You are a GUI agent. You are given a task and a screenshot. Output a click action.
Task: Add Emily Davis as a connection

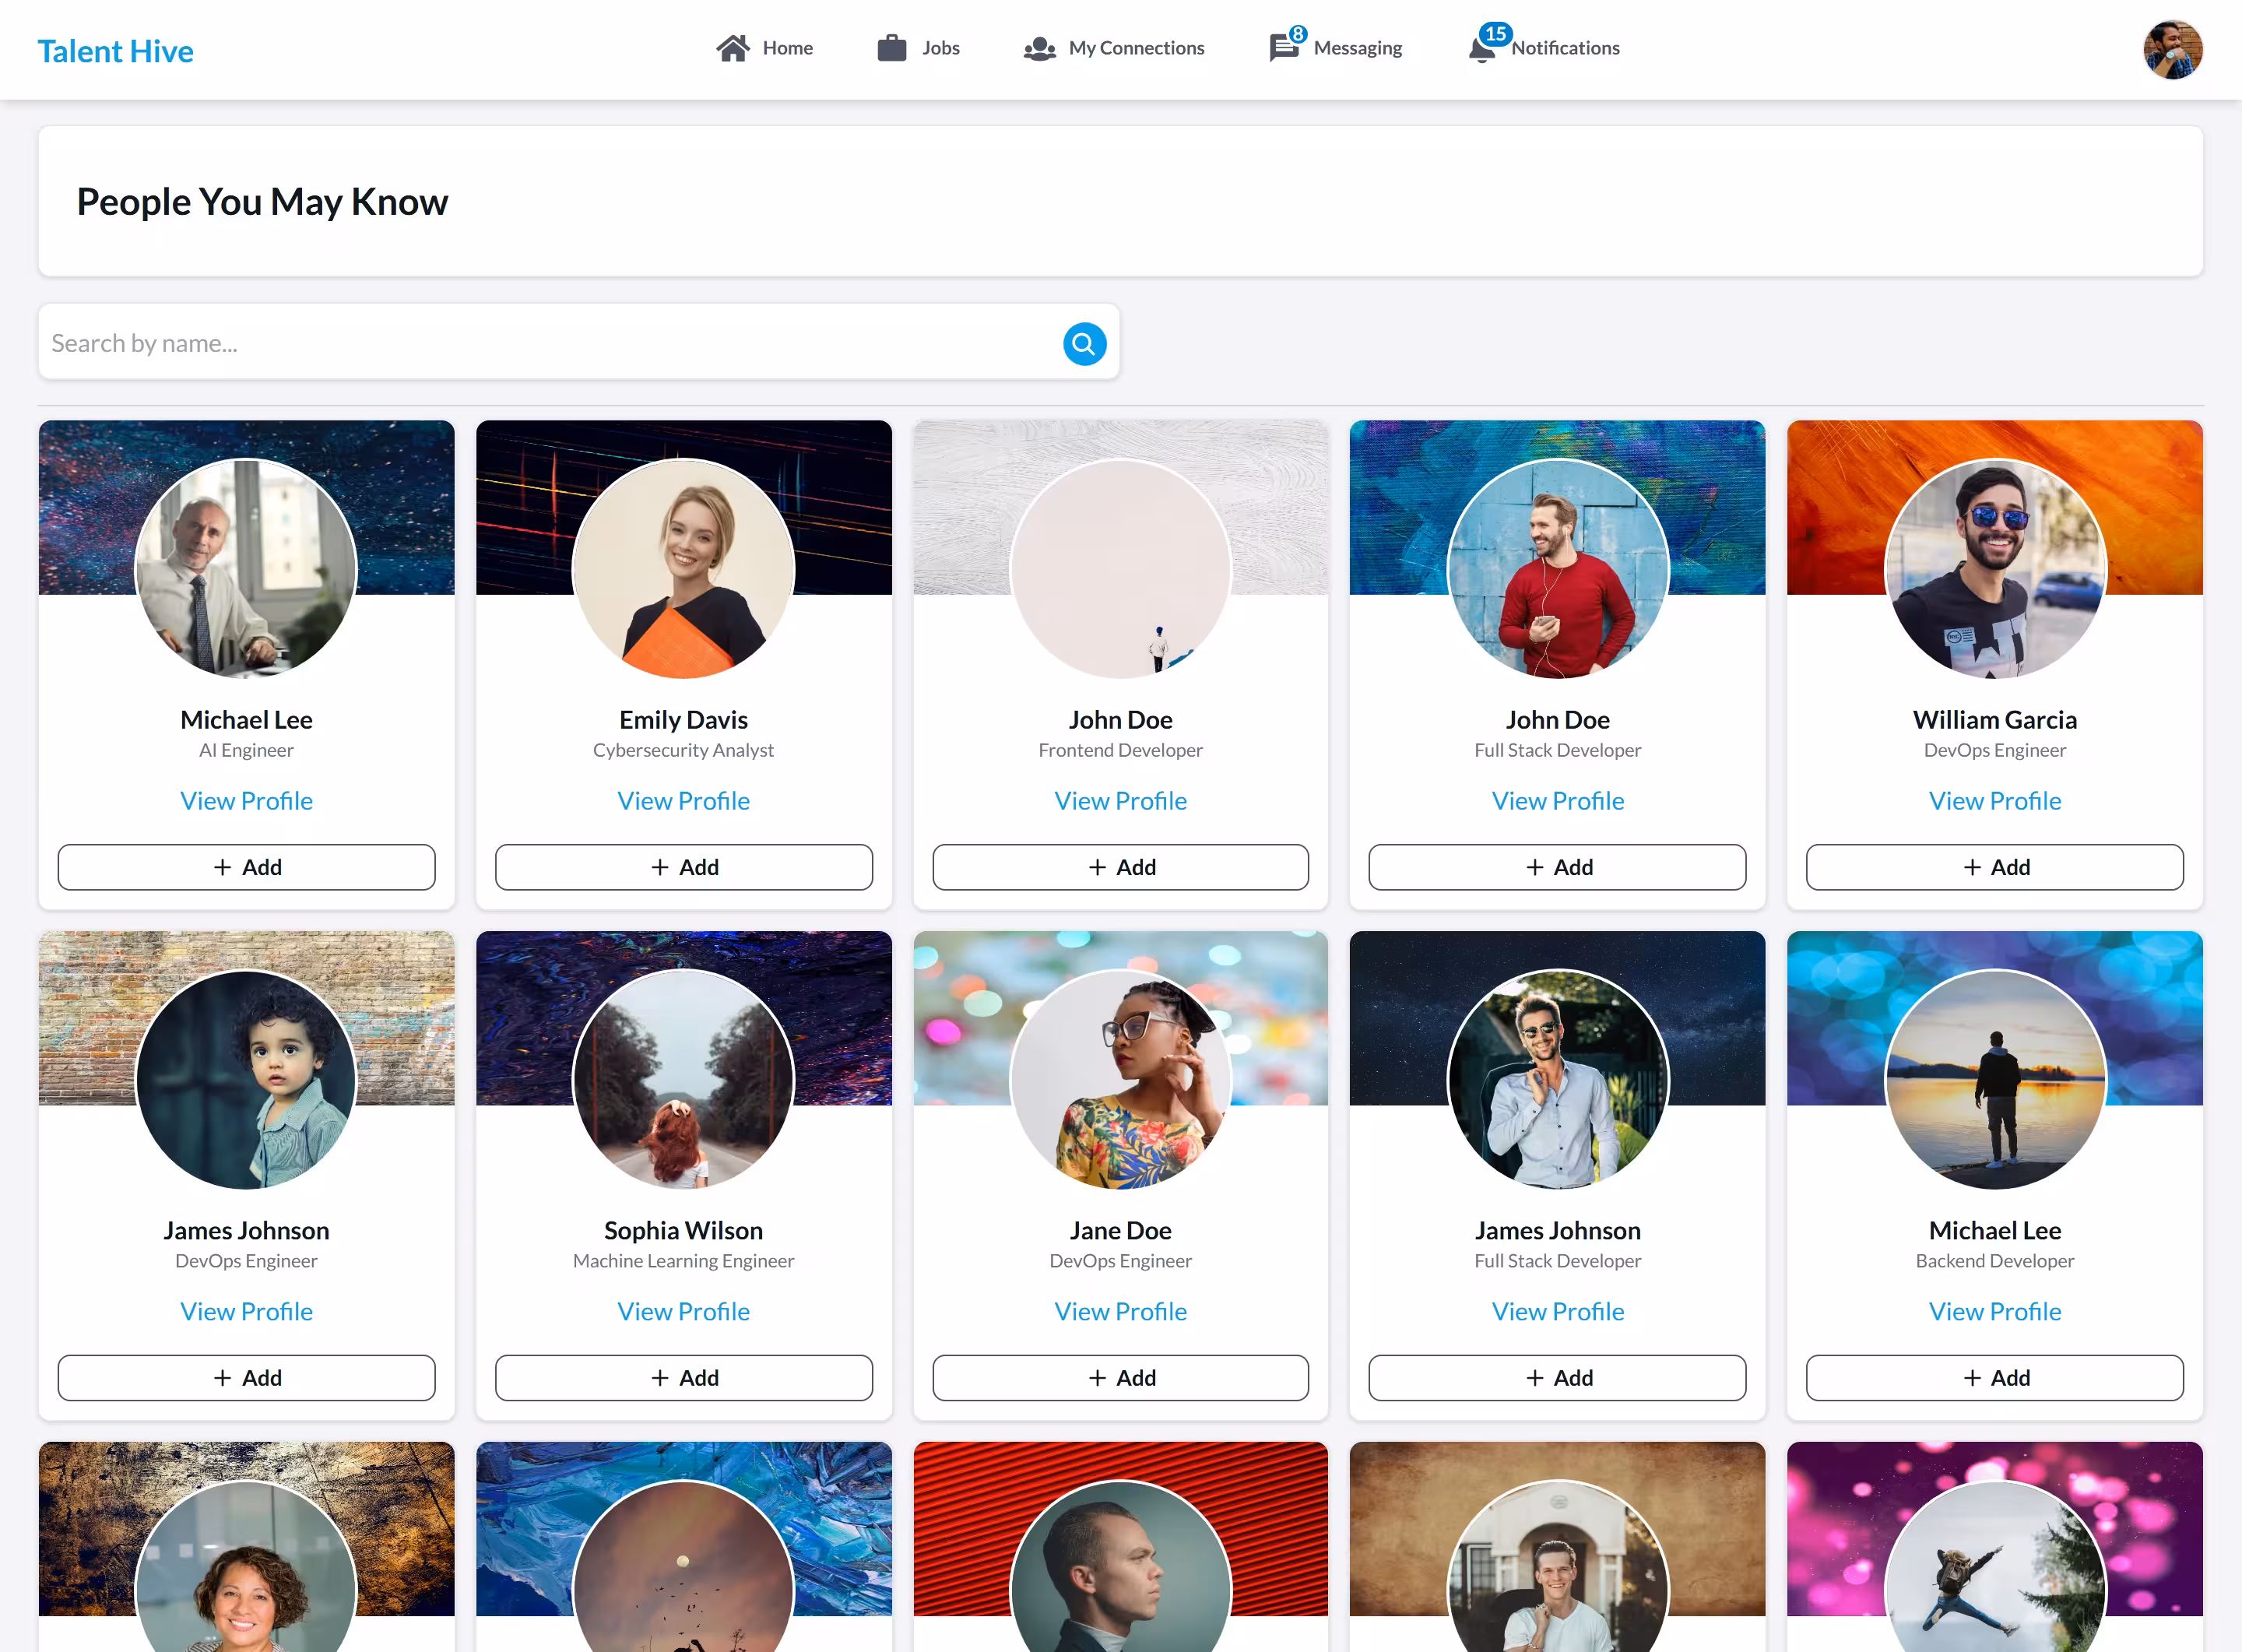click(683, 867)
